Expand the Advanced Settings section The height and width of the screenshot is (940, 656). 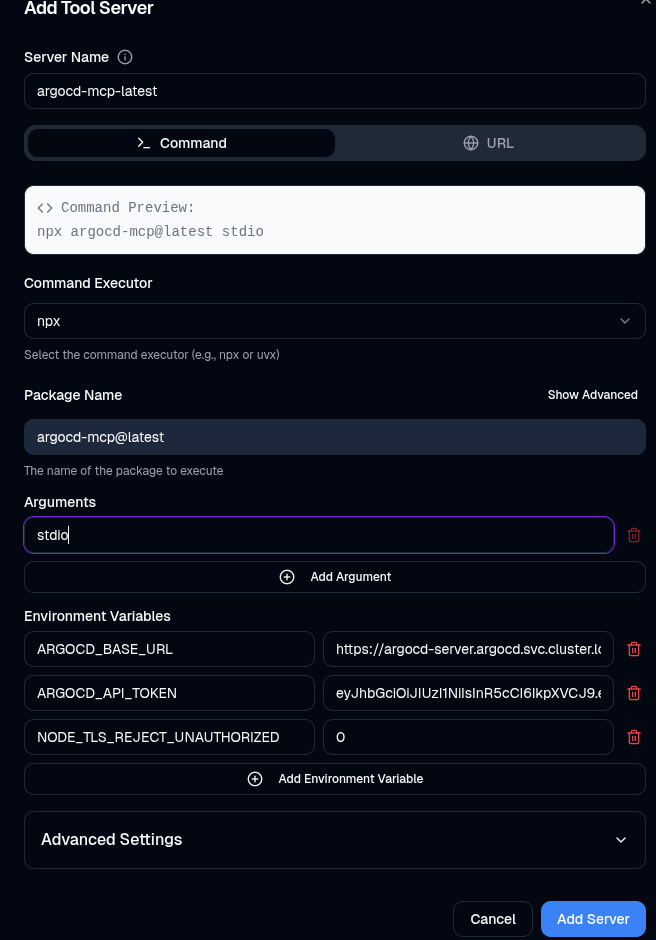pyautogui.click(x=334, y=839)
